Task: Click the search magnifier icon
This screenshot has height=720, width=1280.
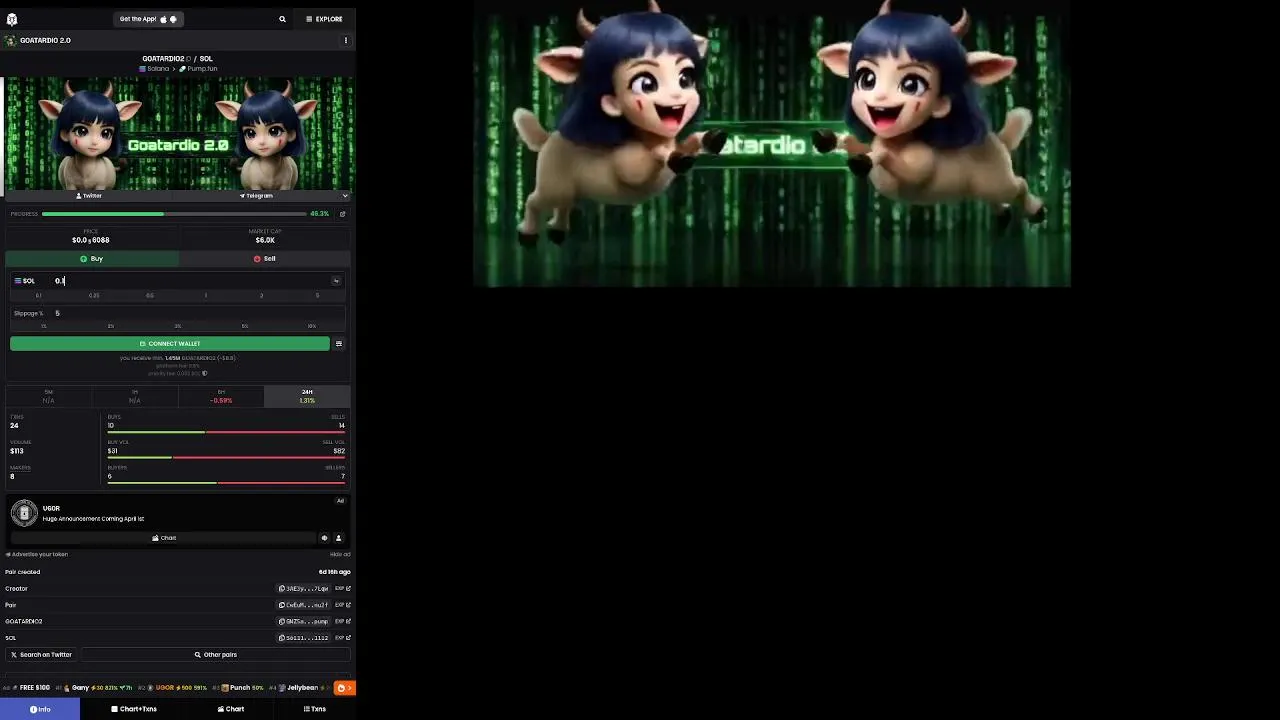Action: [x=282, y=19]
